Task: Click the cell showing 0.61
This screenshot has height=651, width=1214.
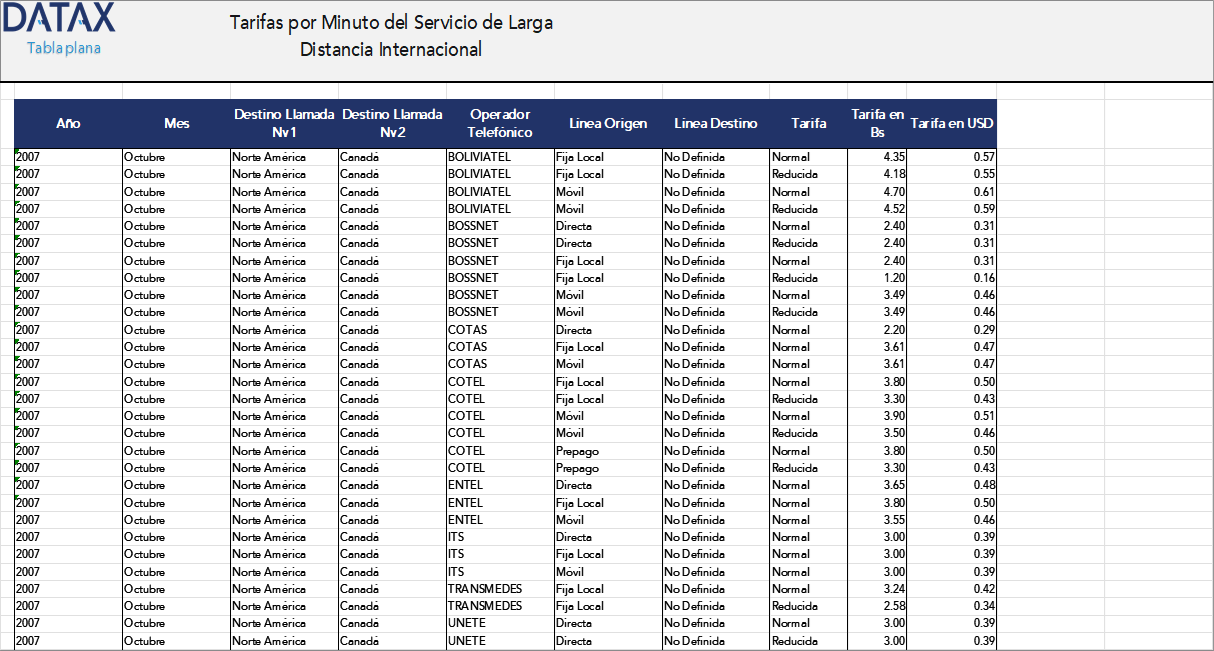Action: pyautogui.click(x=952, y=191)
